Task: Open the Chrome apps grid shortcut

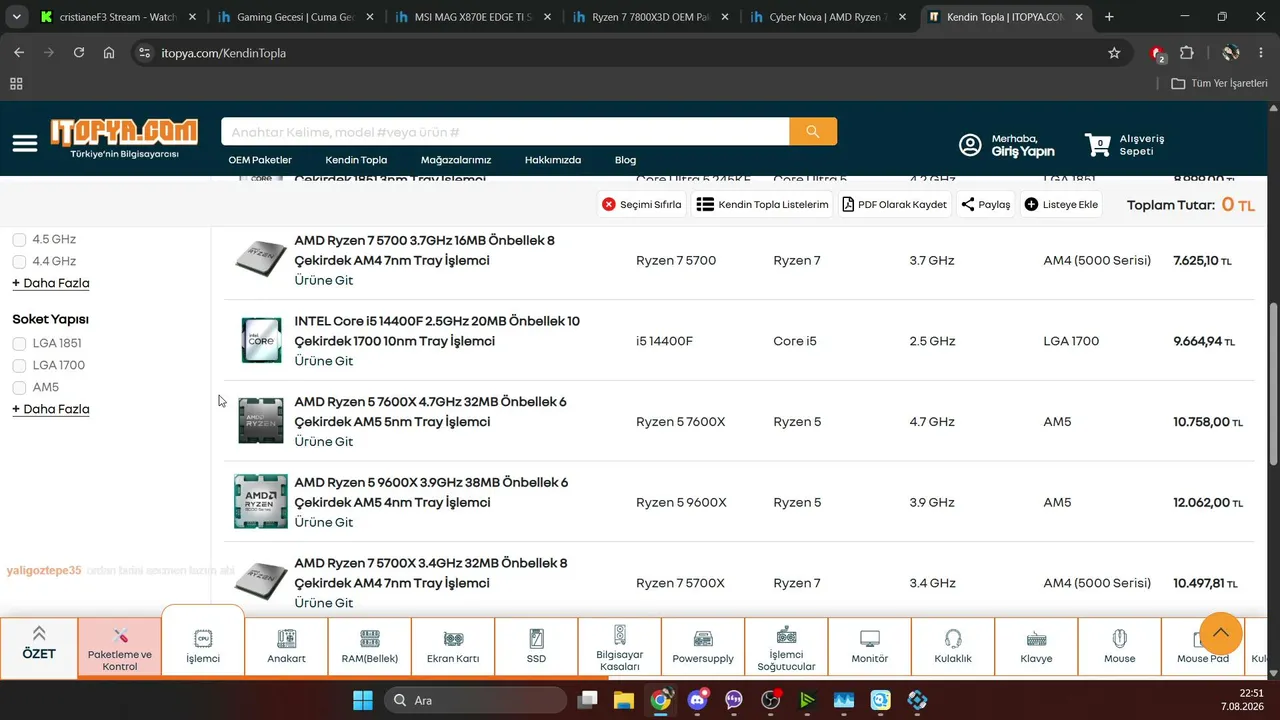Action: tap(16, 84)
